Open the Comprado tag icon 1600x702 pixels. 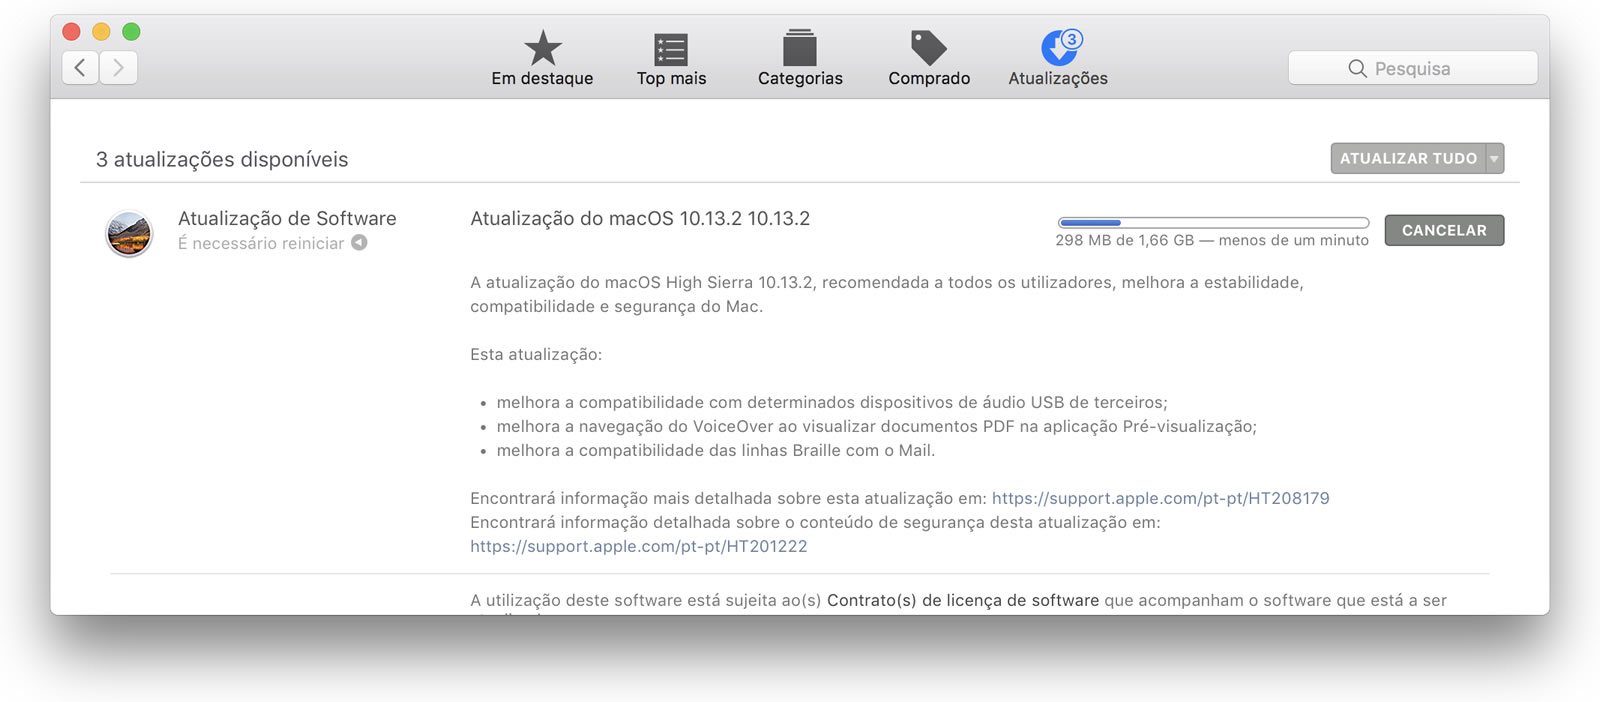point(929,47)
